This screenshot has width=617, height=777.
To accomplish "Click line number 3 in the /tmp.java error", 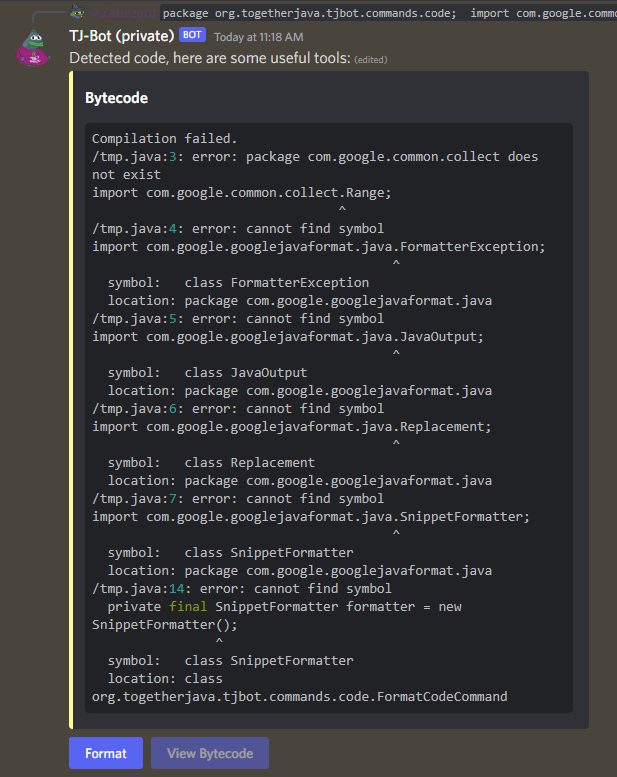I will (x=172, y=157).
